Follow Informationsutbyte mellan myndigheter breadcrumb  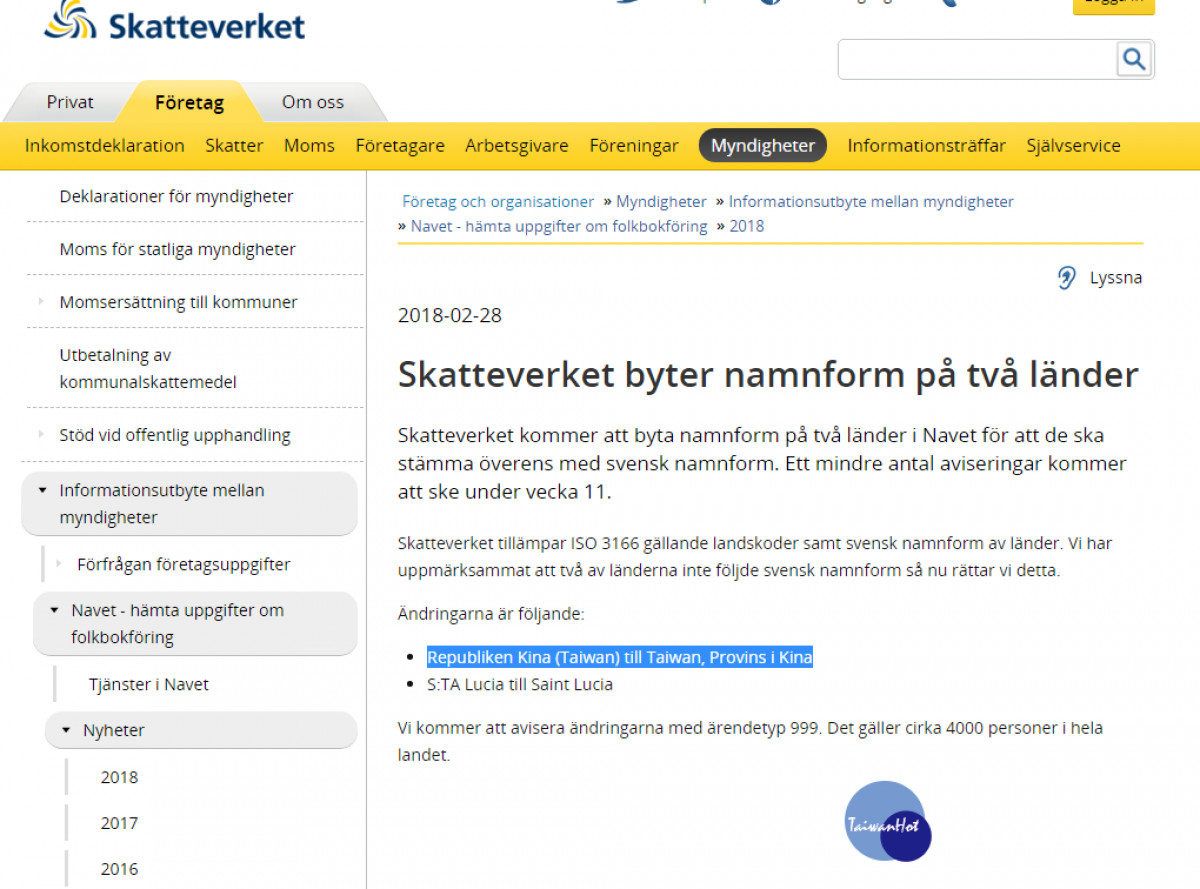(871, 202)
